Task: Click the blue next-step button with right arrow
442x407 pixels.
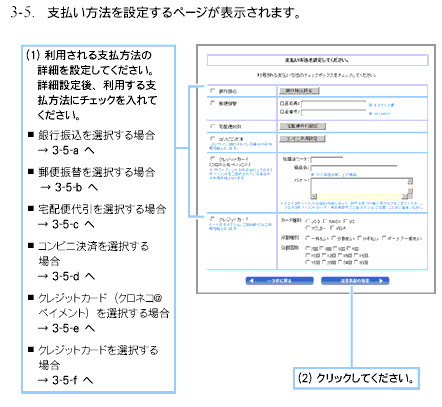Action: click(355, 281)
